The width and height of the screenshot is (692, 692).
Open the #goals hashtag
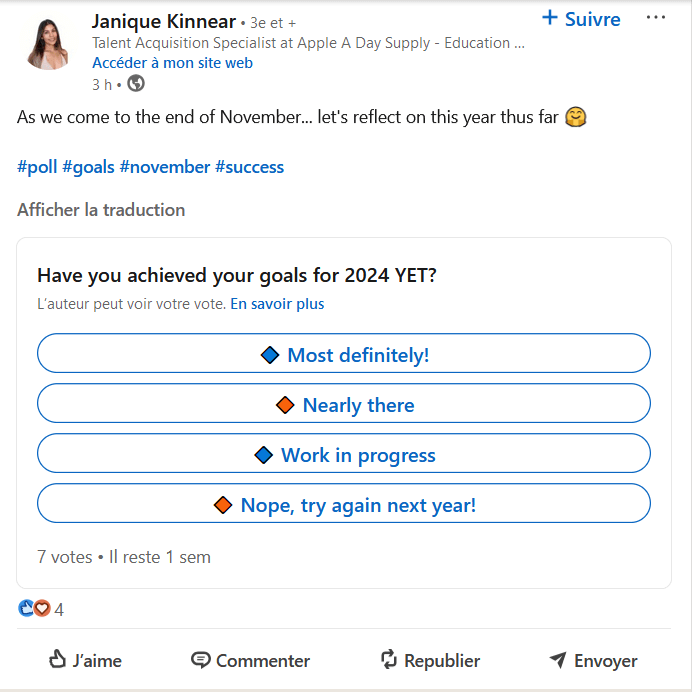[x=88, y=167]
